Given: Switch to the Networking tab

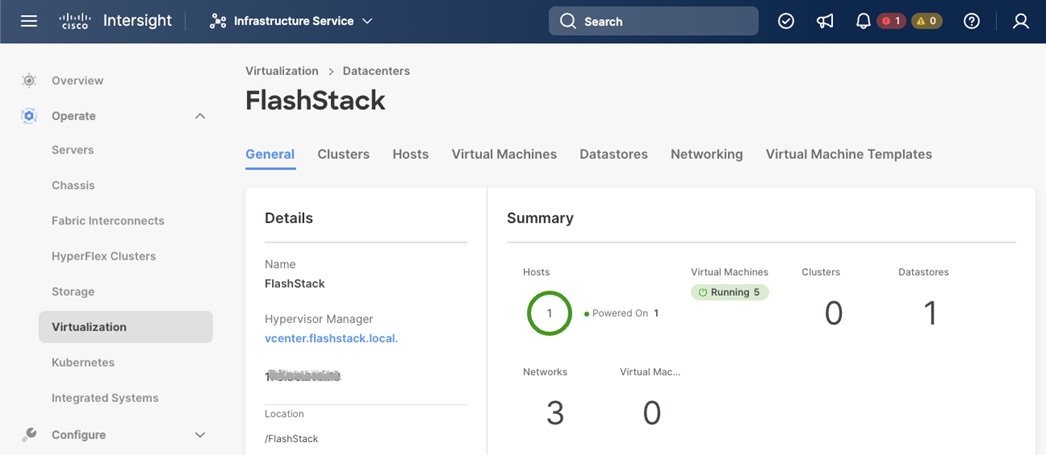Looking at the screenshot, I should (706, 154).
